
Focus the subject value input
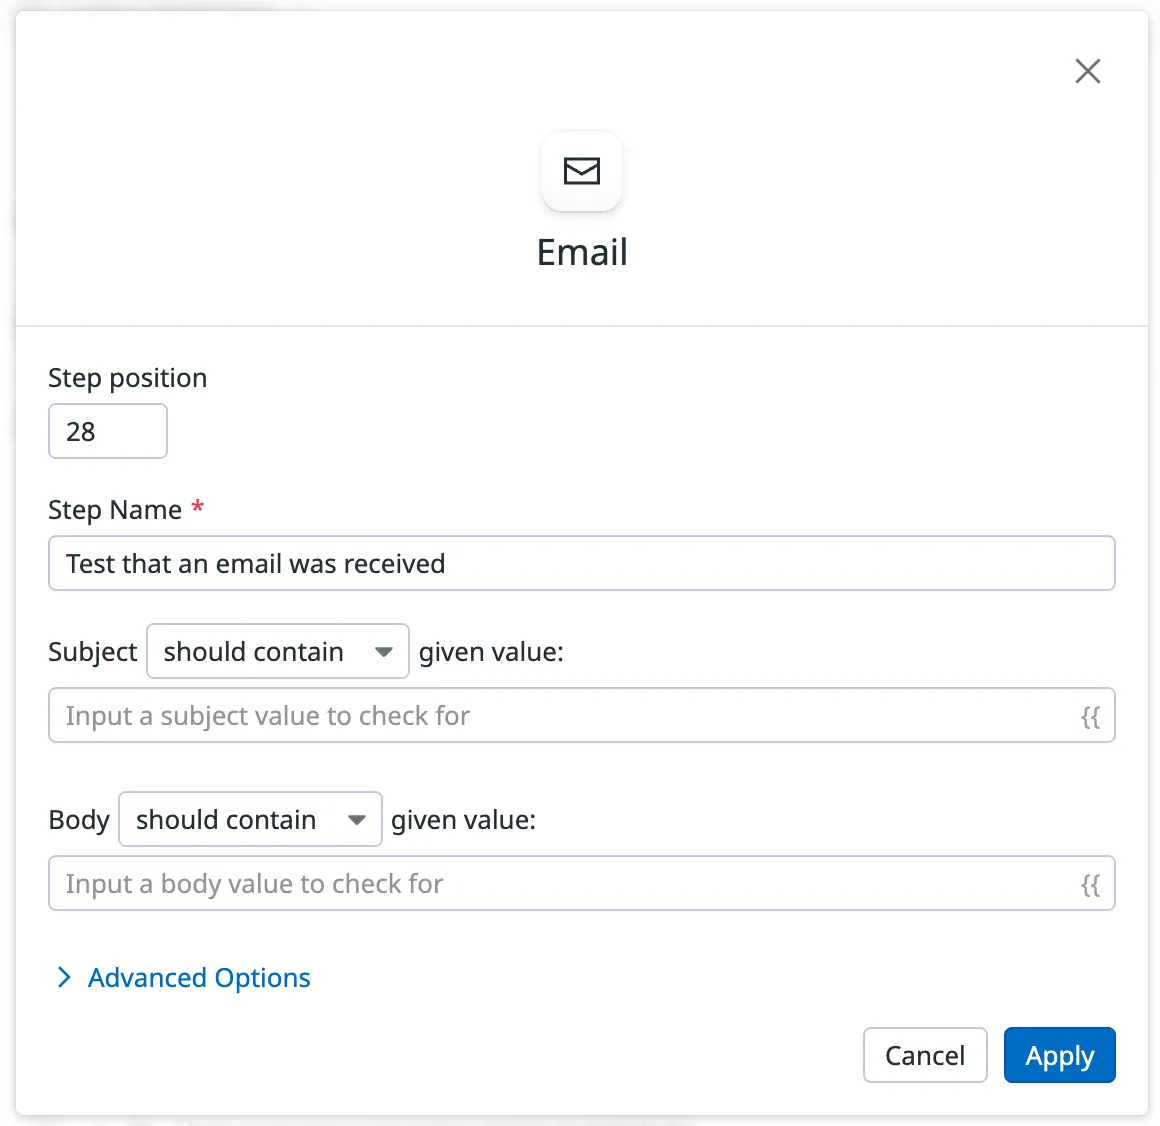pyautogui.click(x=560, y=716)
